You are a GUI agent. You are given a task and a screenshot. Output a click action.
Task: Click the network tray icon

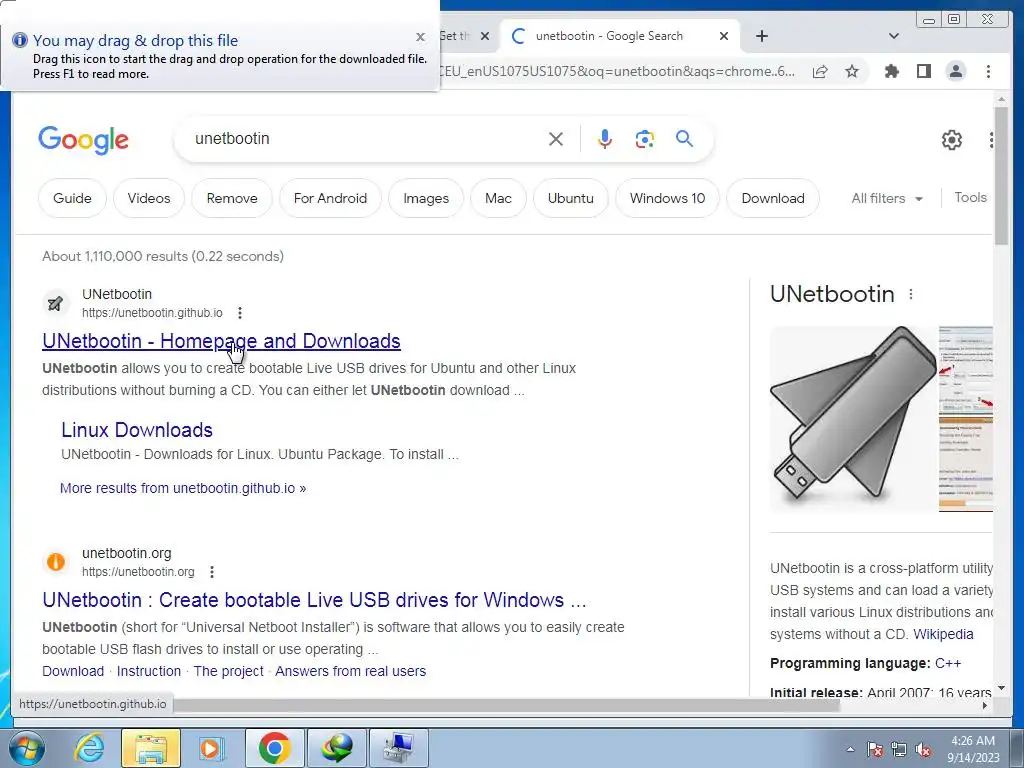coord(899,749)
